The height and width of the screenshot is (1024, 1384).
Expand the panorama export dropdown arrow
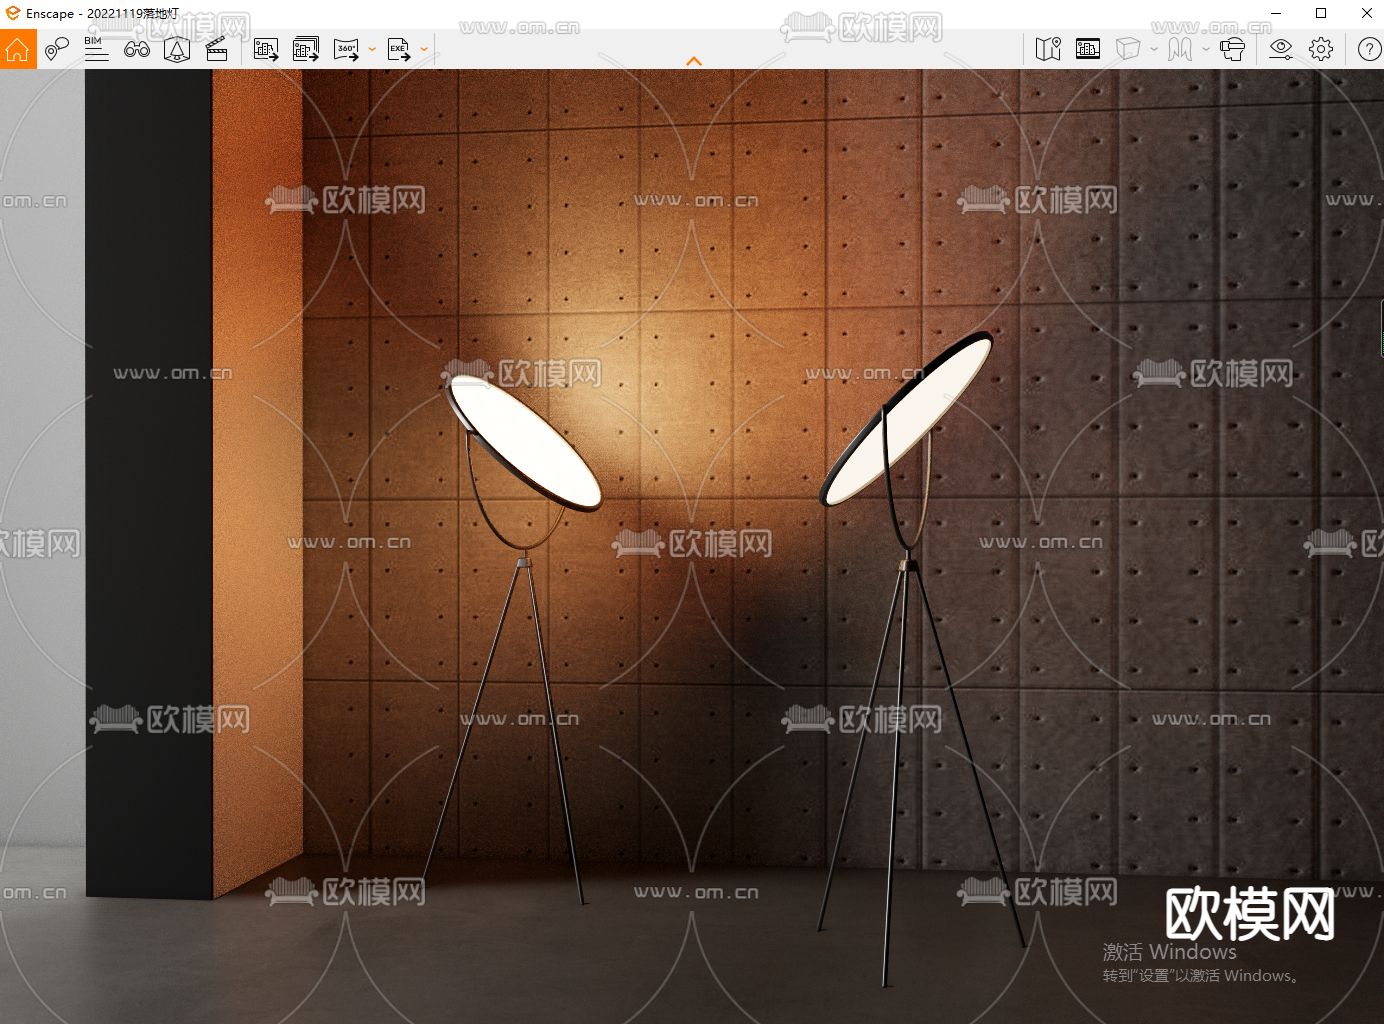(x=372, y=49)
